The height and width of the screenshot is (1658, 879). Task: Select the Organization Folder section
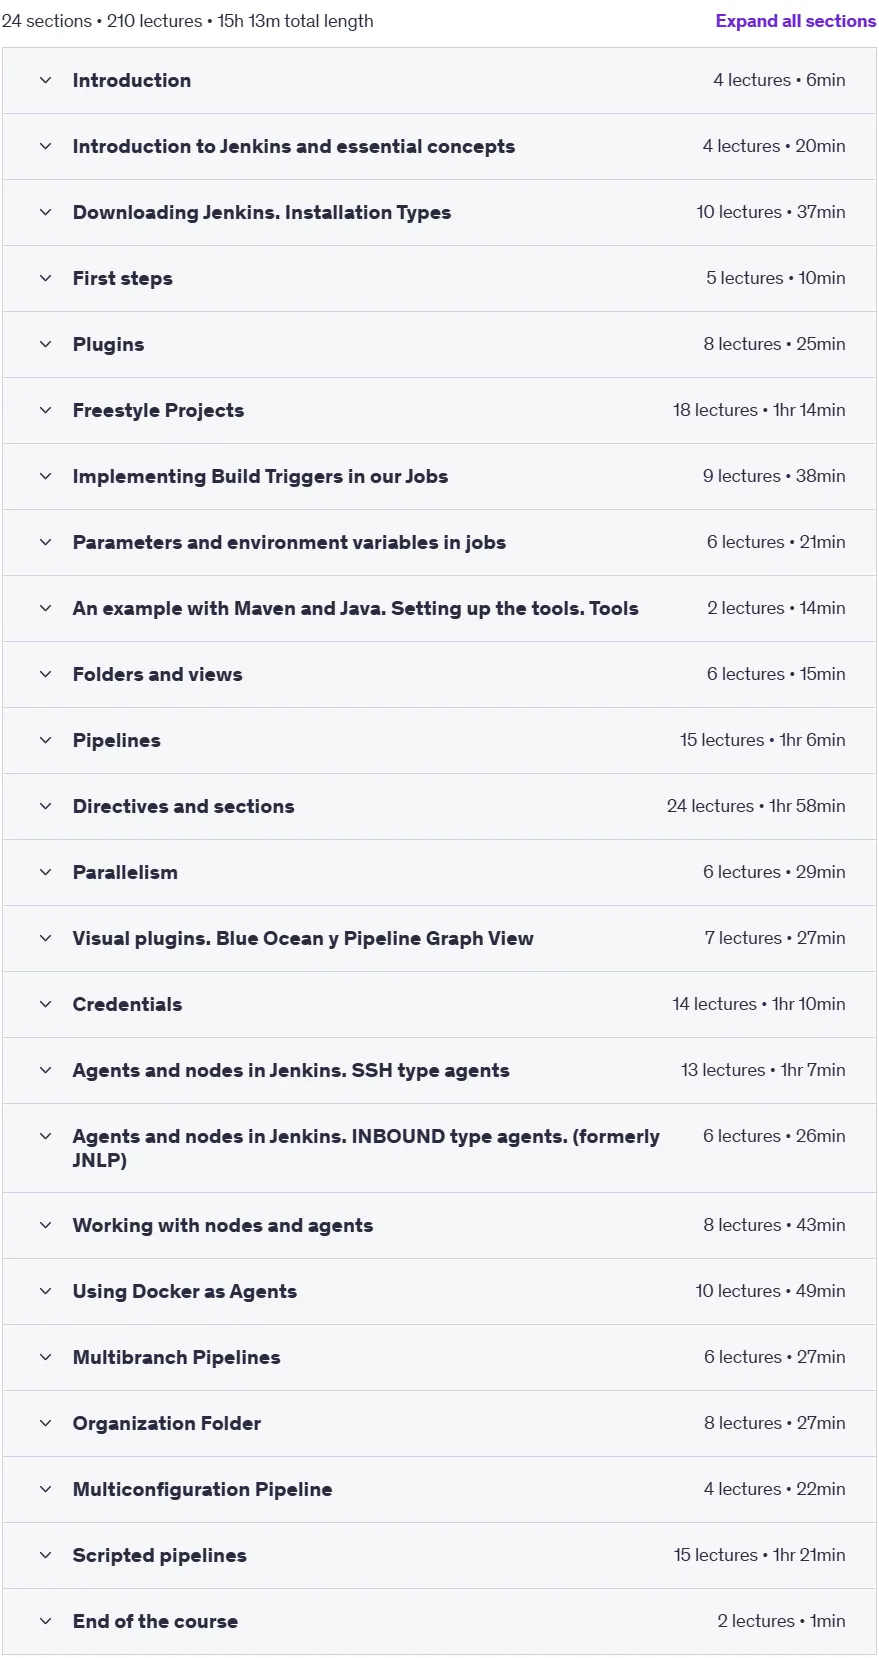(x=167, y=1423)
